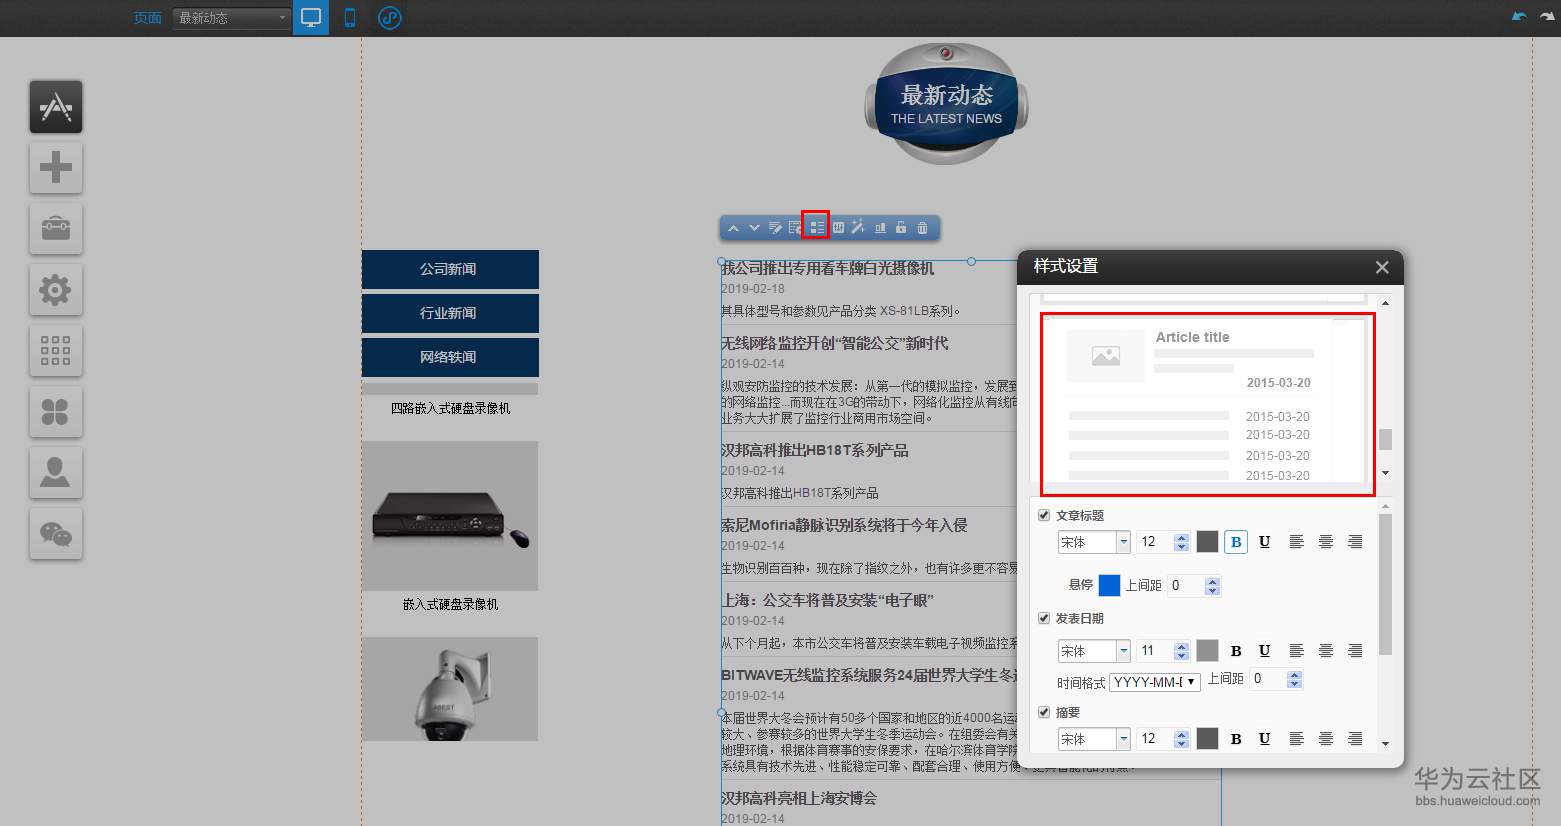Click the redo arrow in top bar
1561x826 pixels.
coord(1547,16)
